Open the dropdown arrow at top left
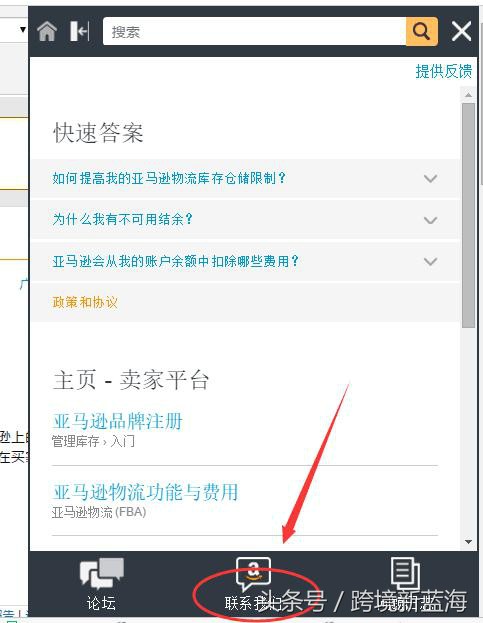The width and height of the screenshot is (483, 623). click(23, 29)
